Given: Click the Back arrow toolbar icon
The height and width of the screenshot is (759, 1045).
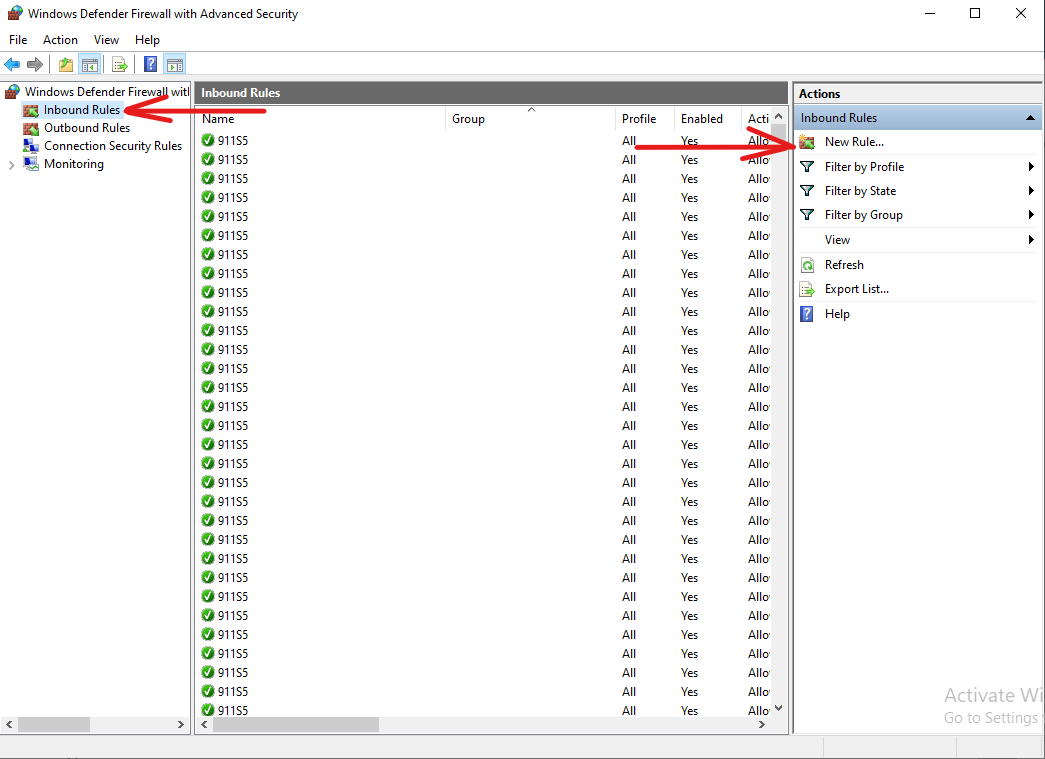Looking at the screenshot, I should click(x=12, y=65).
